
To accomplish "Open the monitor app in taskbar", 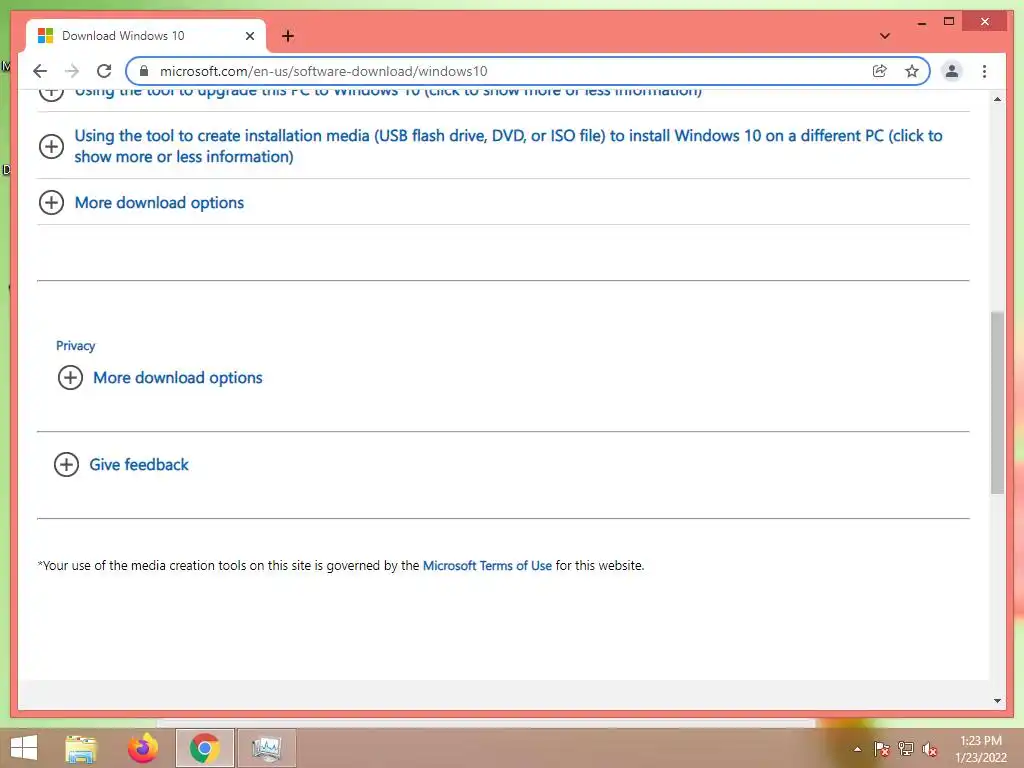I will 266,748.
